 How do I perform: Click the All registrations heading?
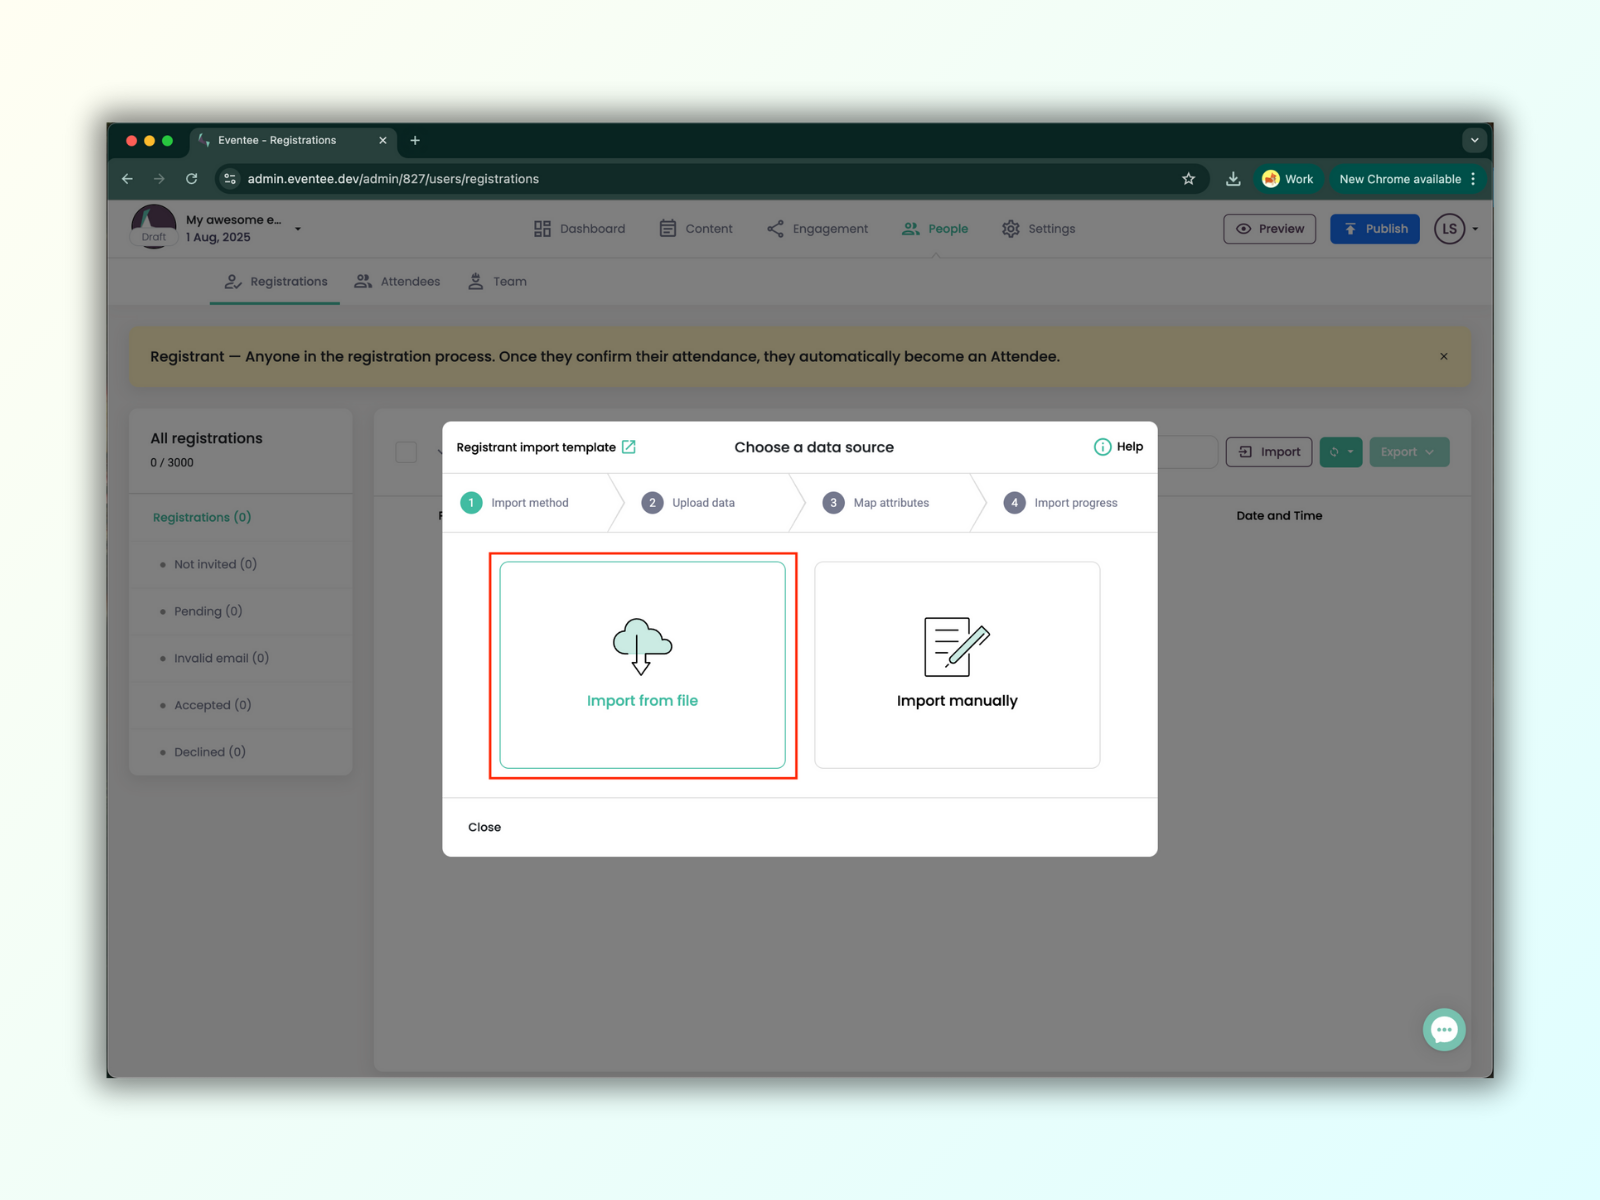click(206, 438)
